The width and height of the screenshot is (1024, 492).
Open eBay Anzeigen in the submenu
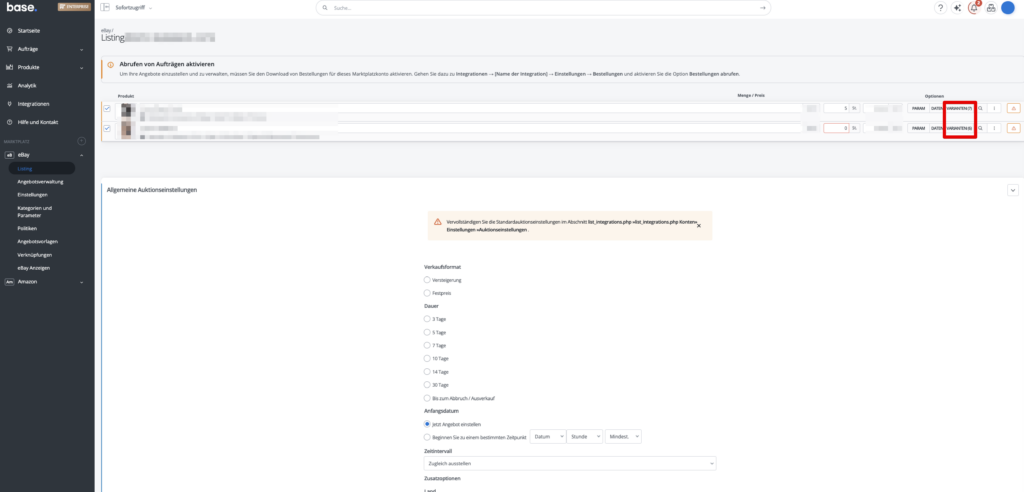click(x=34, y=268)
